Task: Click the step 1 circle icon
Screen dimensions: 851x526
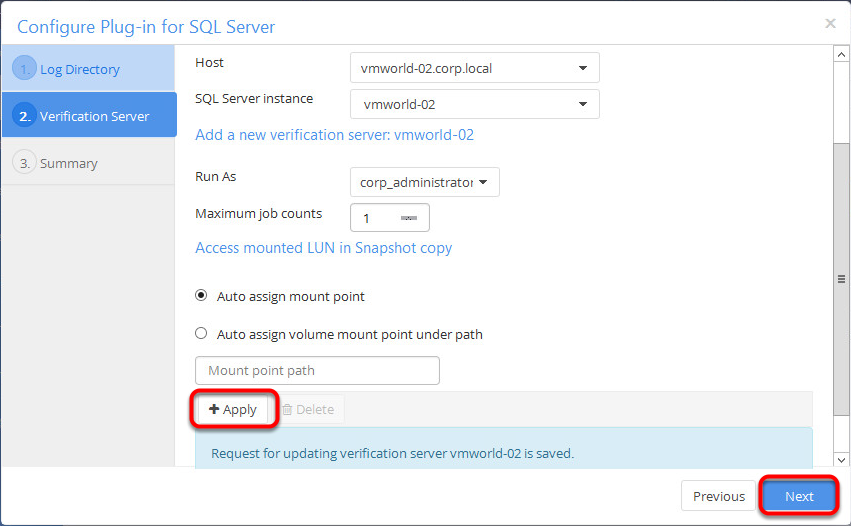Action: 24,69
